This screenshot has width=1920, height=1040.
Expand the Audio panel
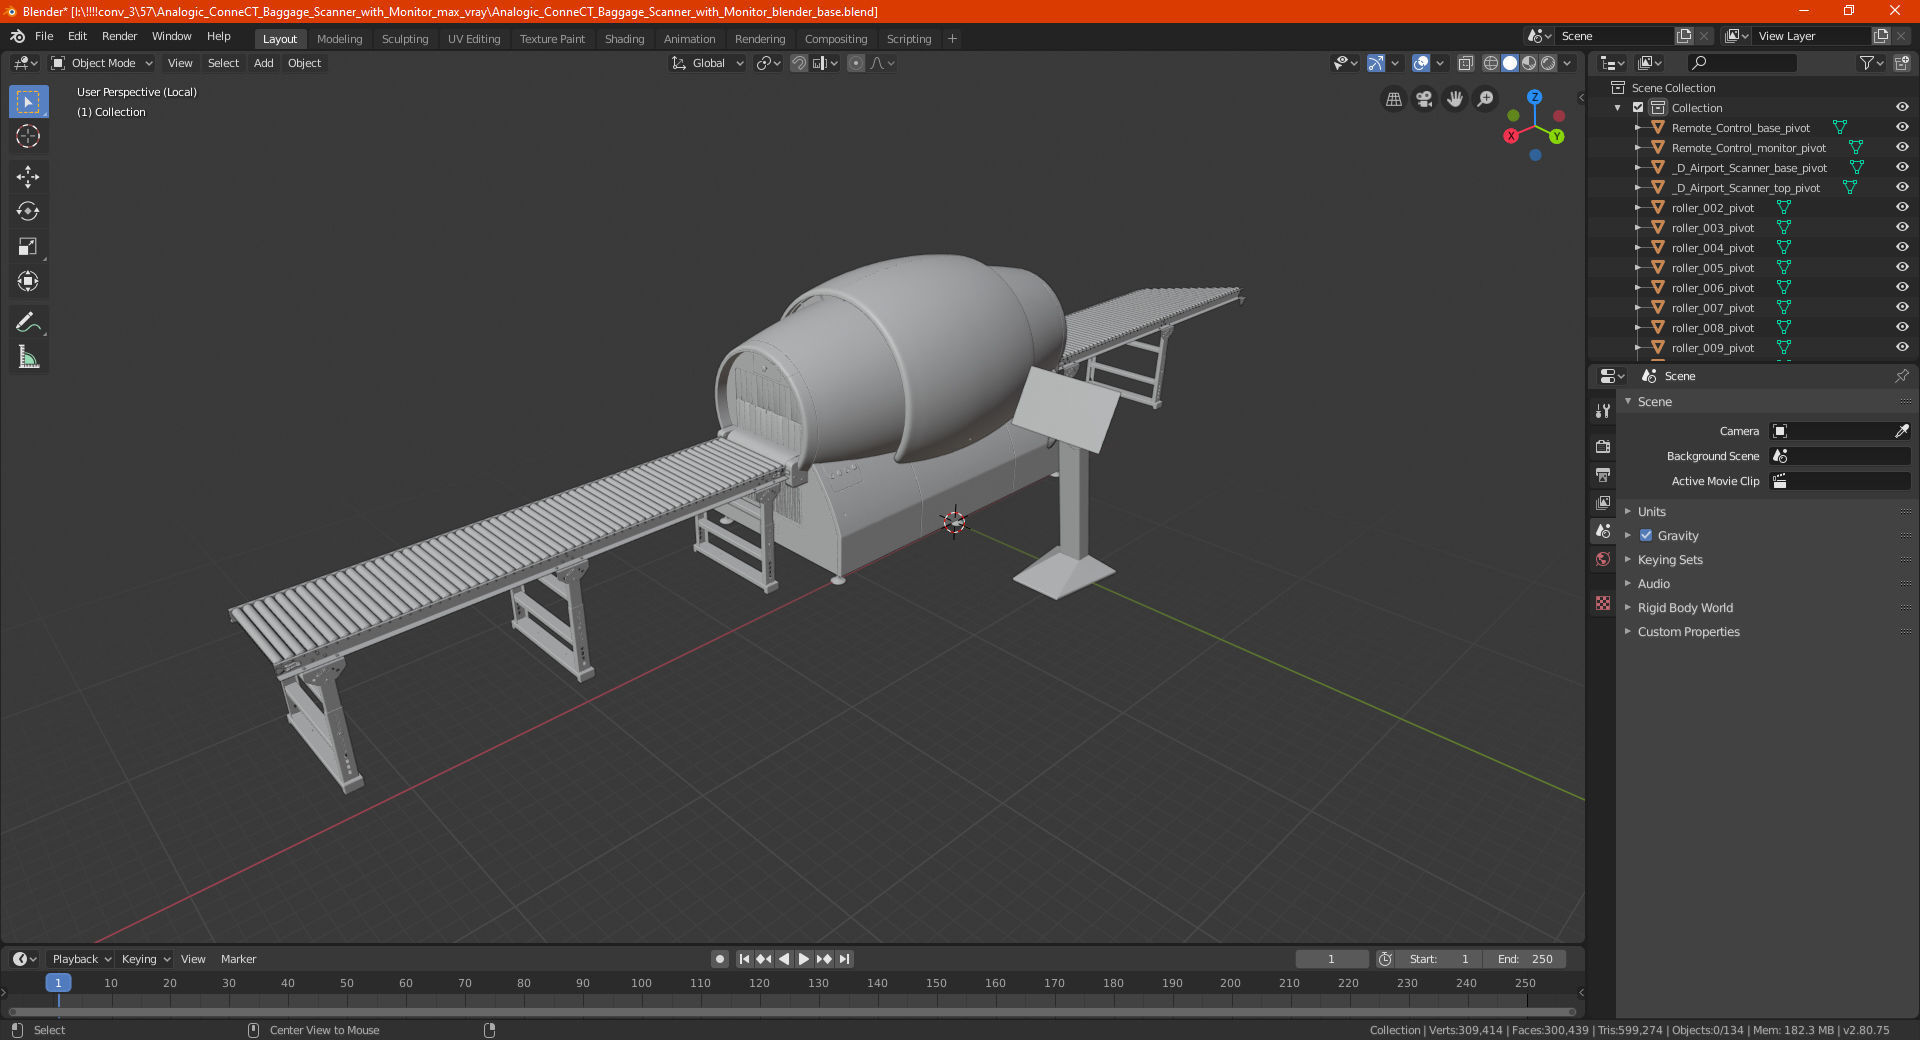pos(1653,584)
